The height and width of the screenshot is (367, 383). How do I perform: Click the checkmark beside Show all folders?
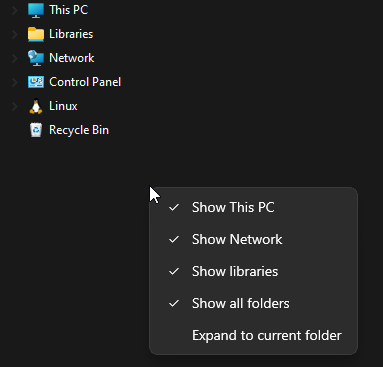point(174,303)
